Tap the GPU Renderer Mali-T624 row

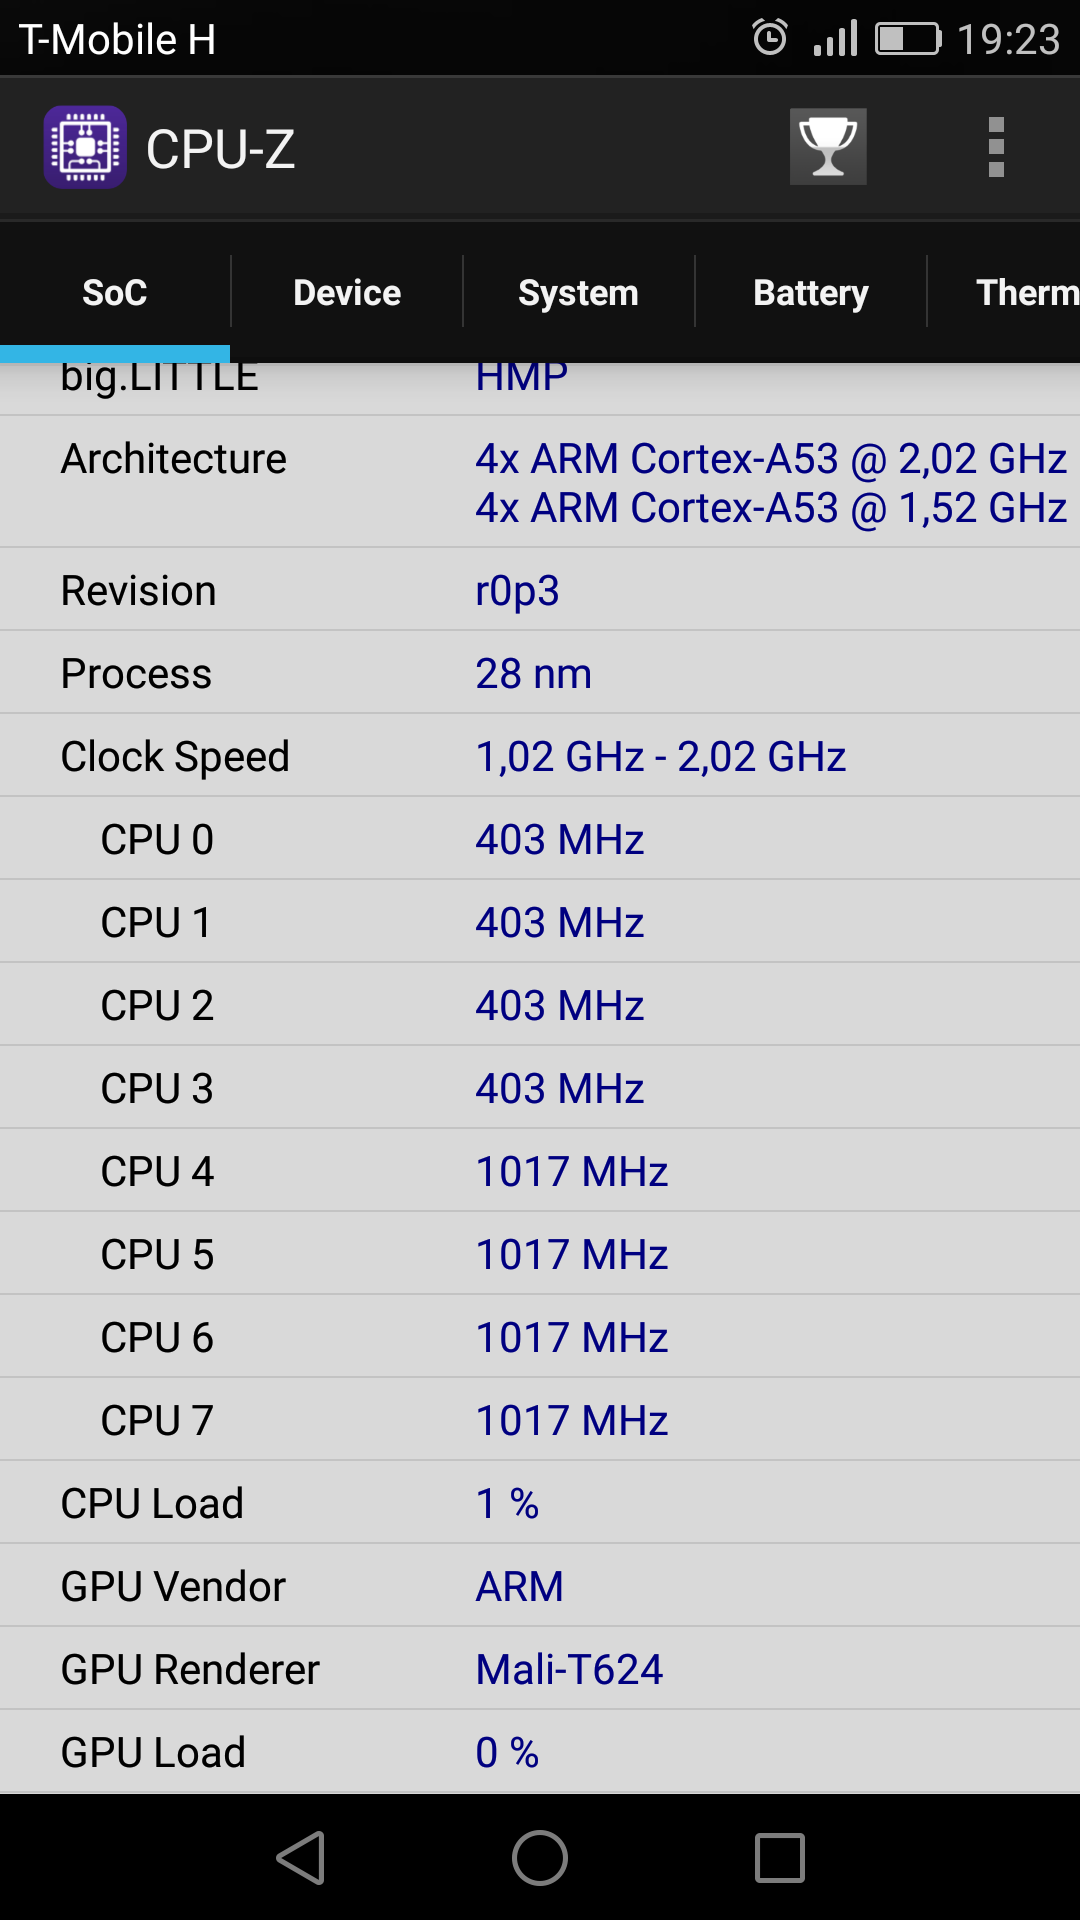pyautogui.click(x=540, y=1669)
